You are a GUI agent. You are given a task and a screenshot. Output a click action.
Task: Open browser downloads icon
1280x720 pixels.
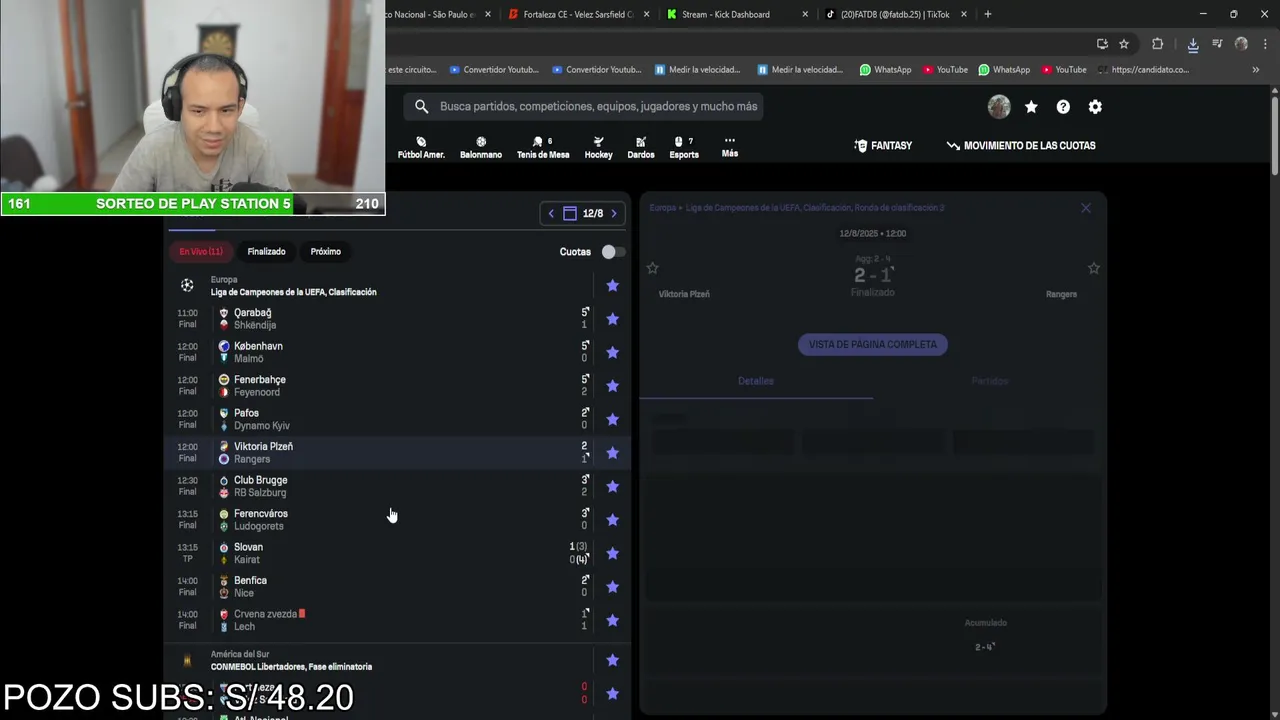[x=1193, y=44]
